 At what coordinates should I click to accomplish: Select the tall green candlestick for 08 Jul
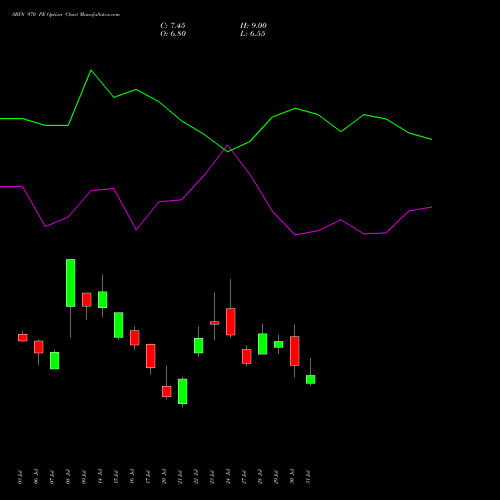(x=71, y=283)
